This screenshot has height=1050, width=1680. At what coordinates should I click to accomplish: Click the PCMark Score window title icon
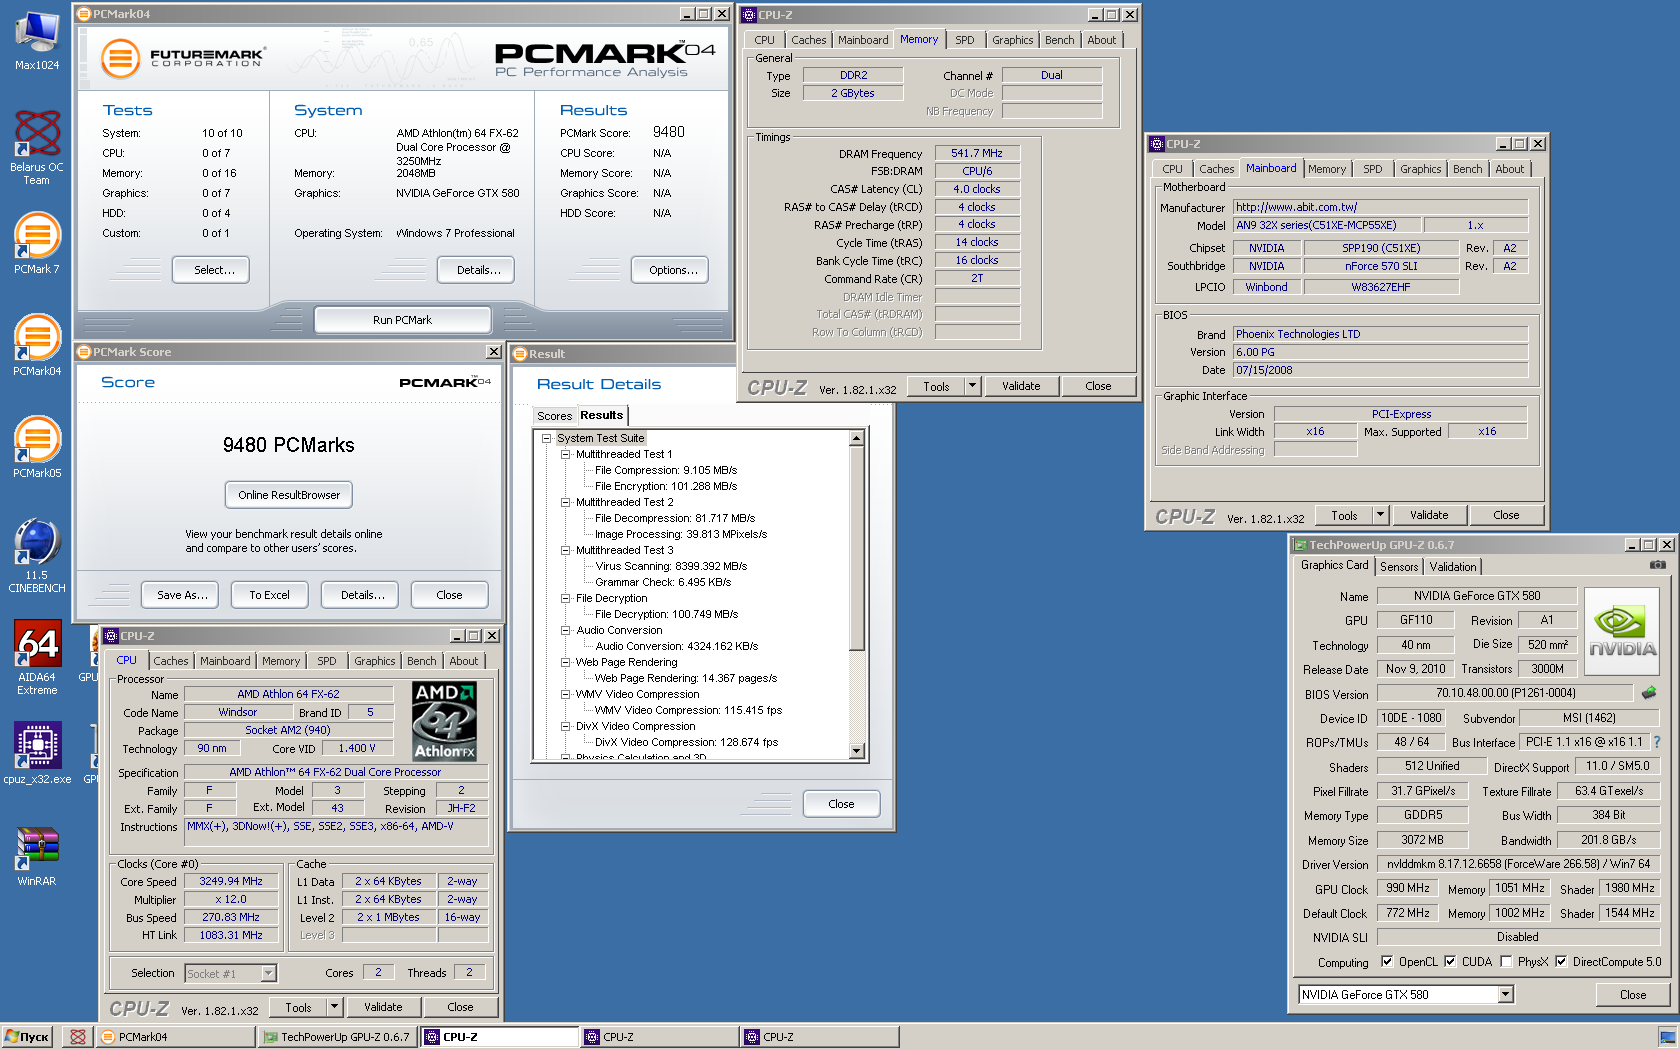click(x=84, y=352)
